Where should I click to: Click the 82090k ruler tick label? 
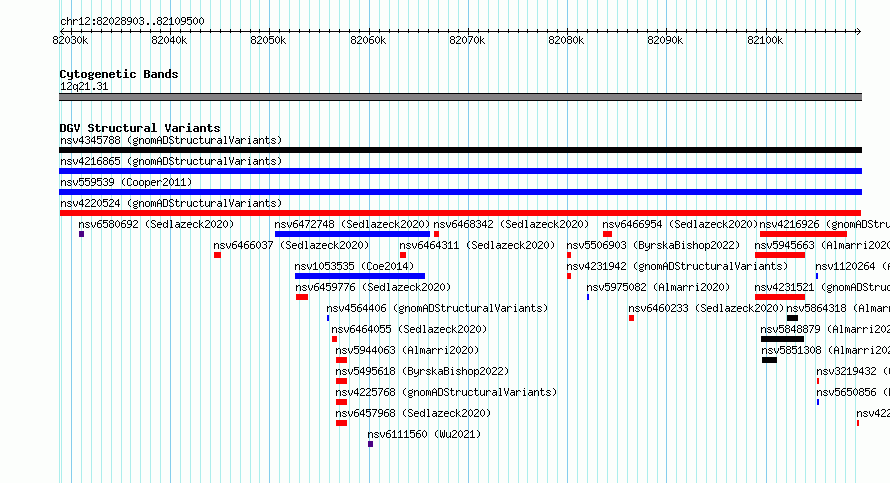click(x=665, y=40)
